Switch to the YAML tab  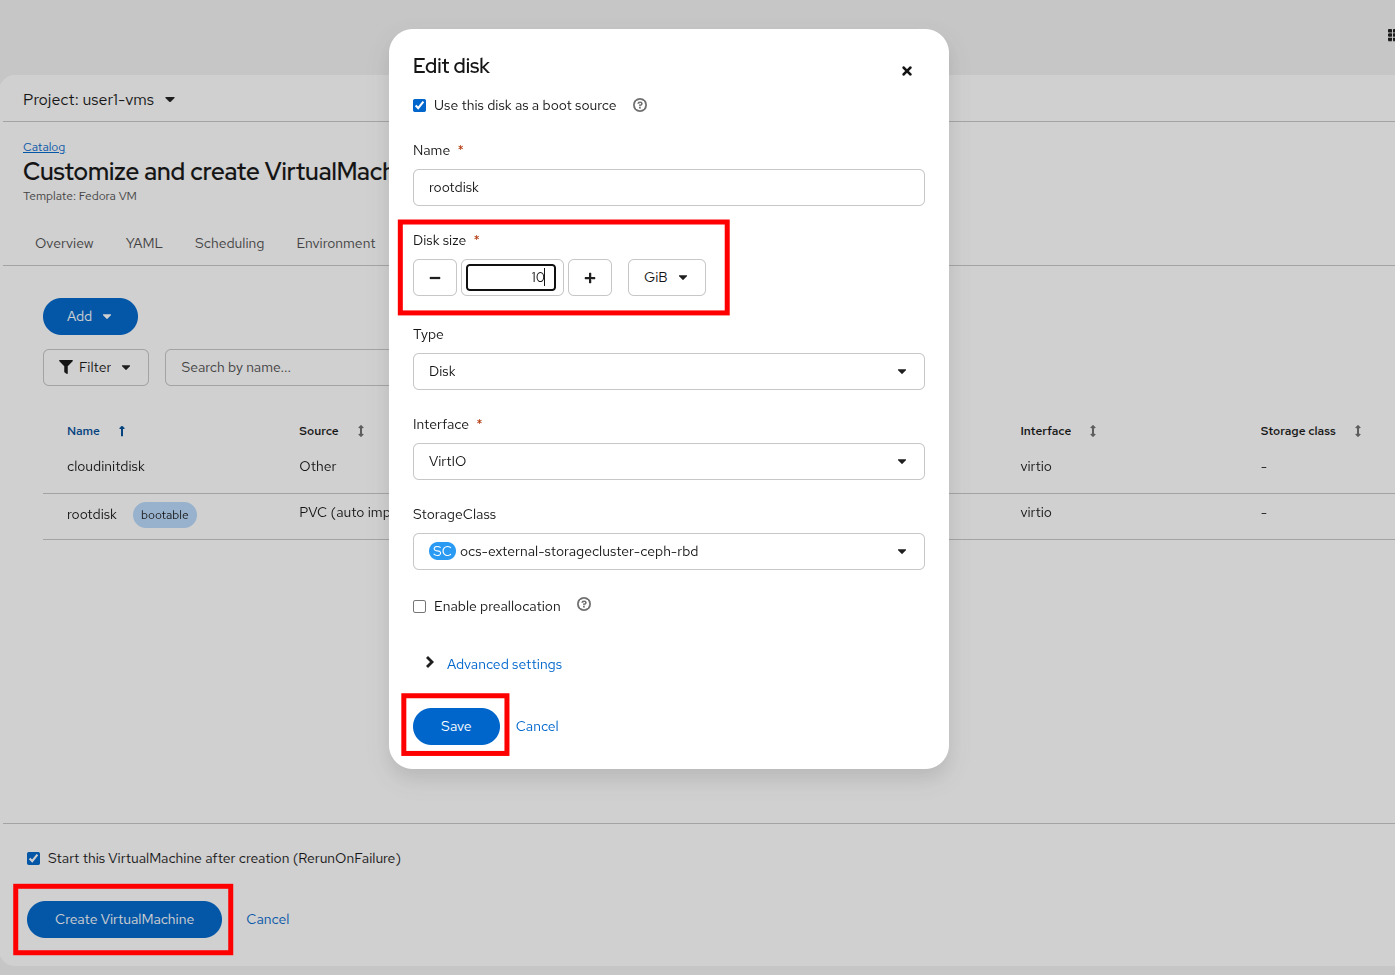144,243
